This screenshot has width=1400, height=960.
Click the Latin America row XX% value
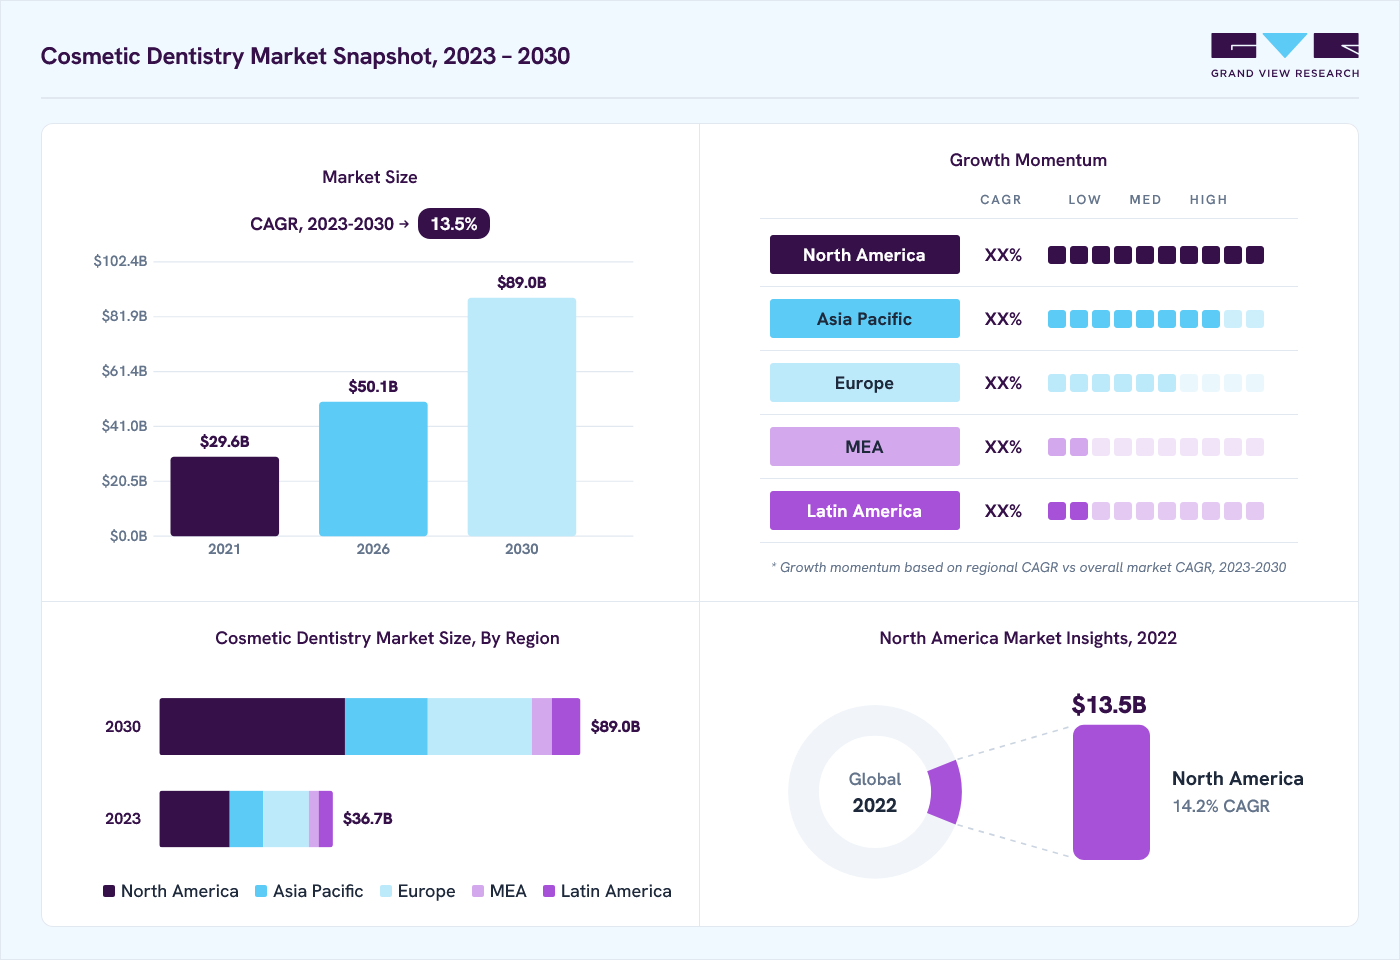[x=1003, y=511]
